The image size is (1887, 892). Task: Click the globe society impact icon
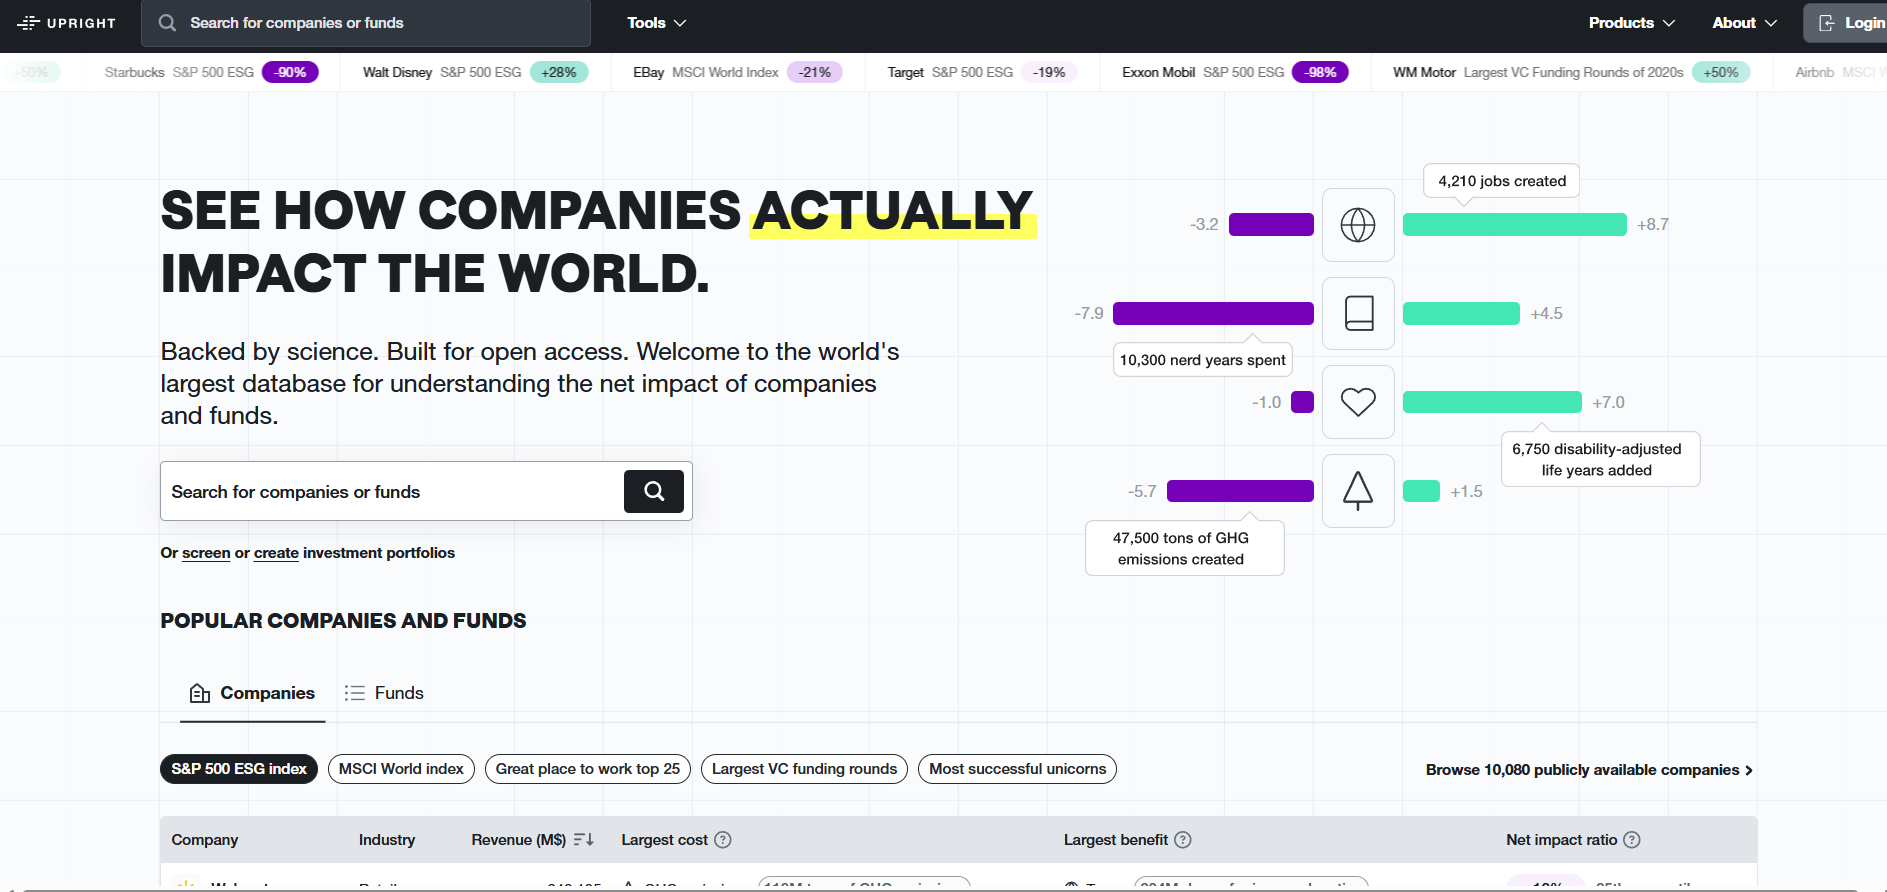(x=1357, y=225)
